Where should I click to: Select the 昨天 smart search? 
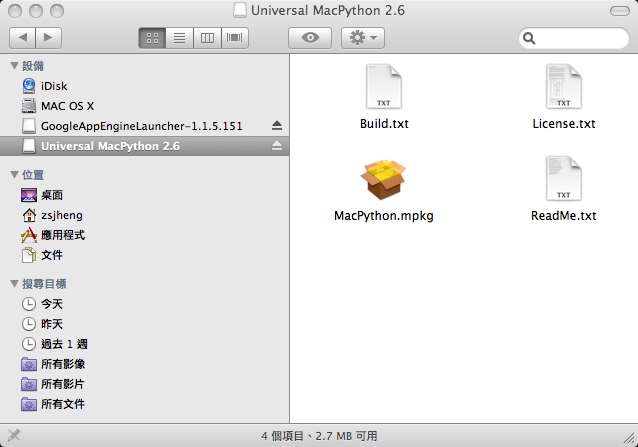tap(144, 324)
